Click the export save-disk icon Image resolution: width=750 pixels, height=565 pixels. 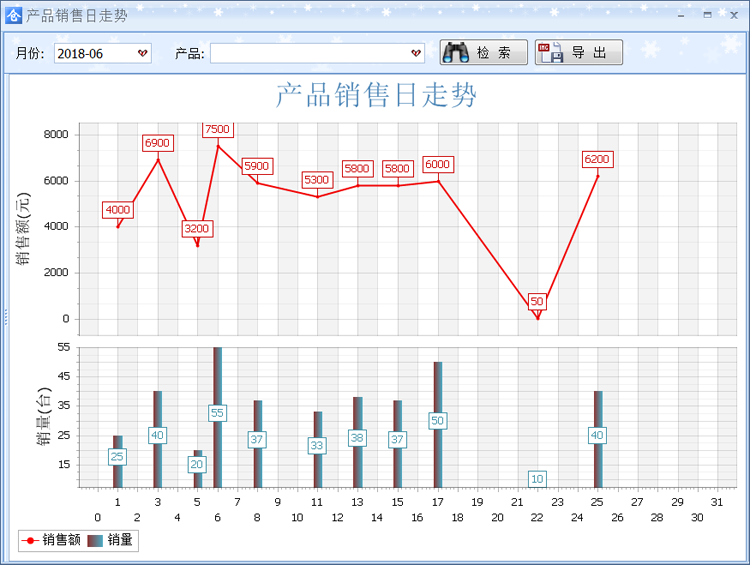pyautogui.click(x=550, y=52)
